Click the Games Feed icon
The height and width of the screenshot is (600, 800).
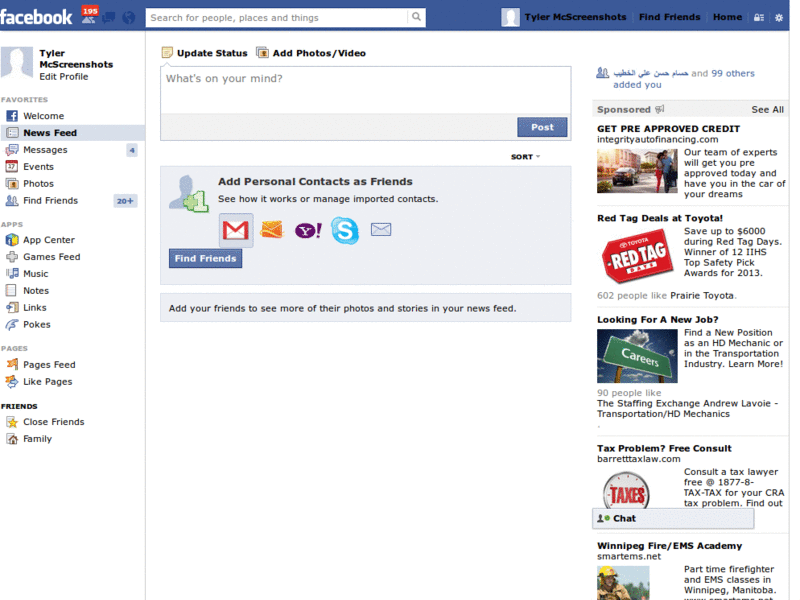[x=12, y=257]
